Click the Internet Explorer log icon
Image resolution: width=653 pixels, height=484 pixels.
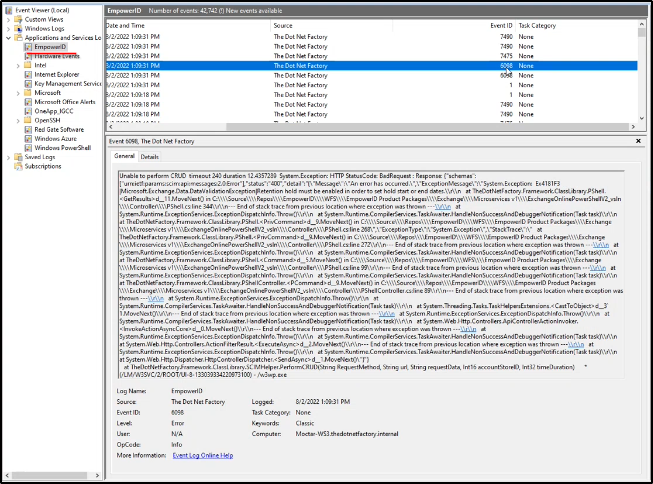coord(28,74)
